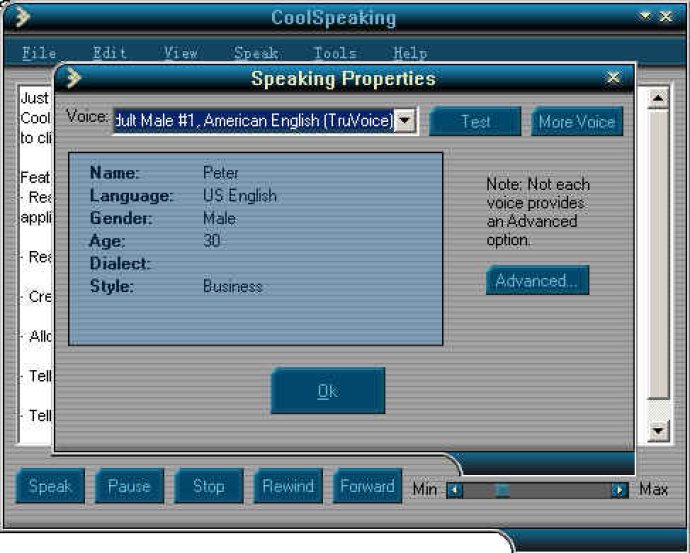Click the Test voice button
Screen dimensions: 690x553
point(475,121)
